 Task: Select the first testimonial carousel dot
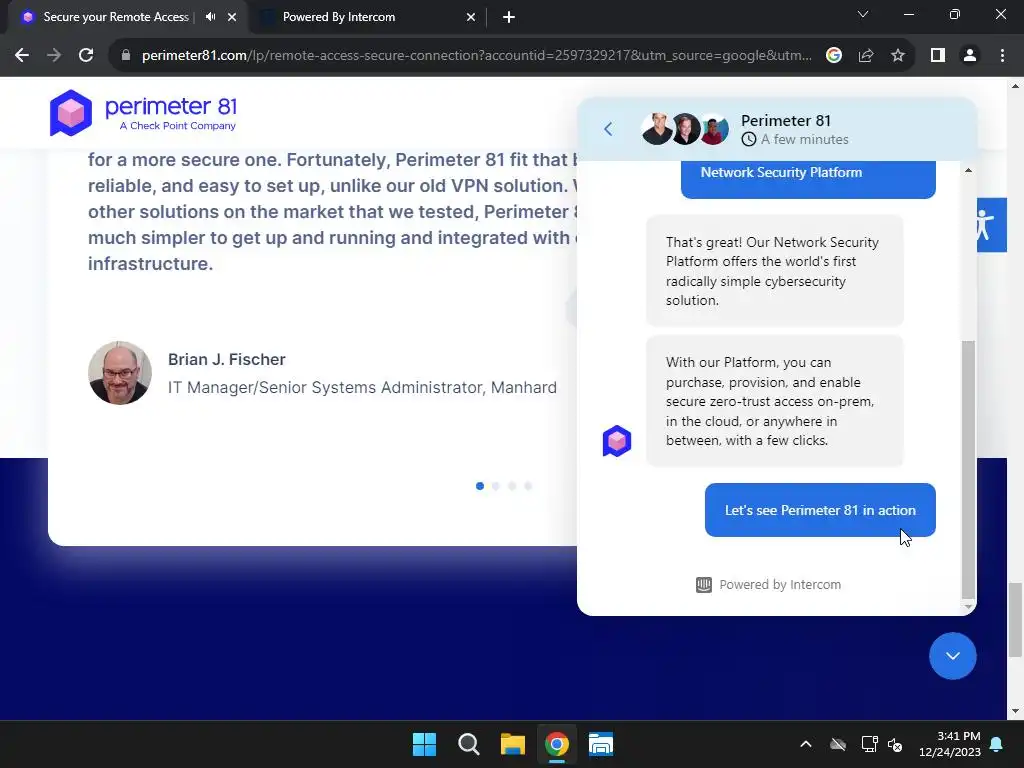click(x=480, y=486)
